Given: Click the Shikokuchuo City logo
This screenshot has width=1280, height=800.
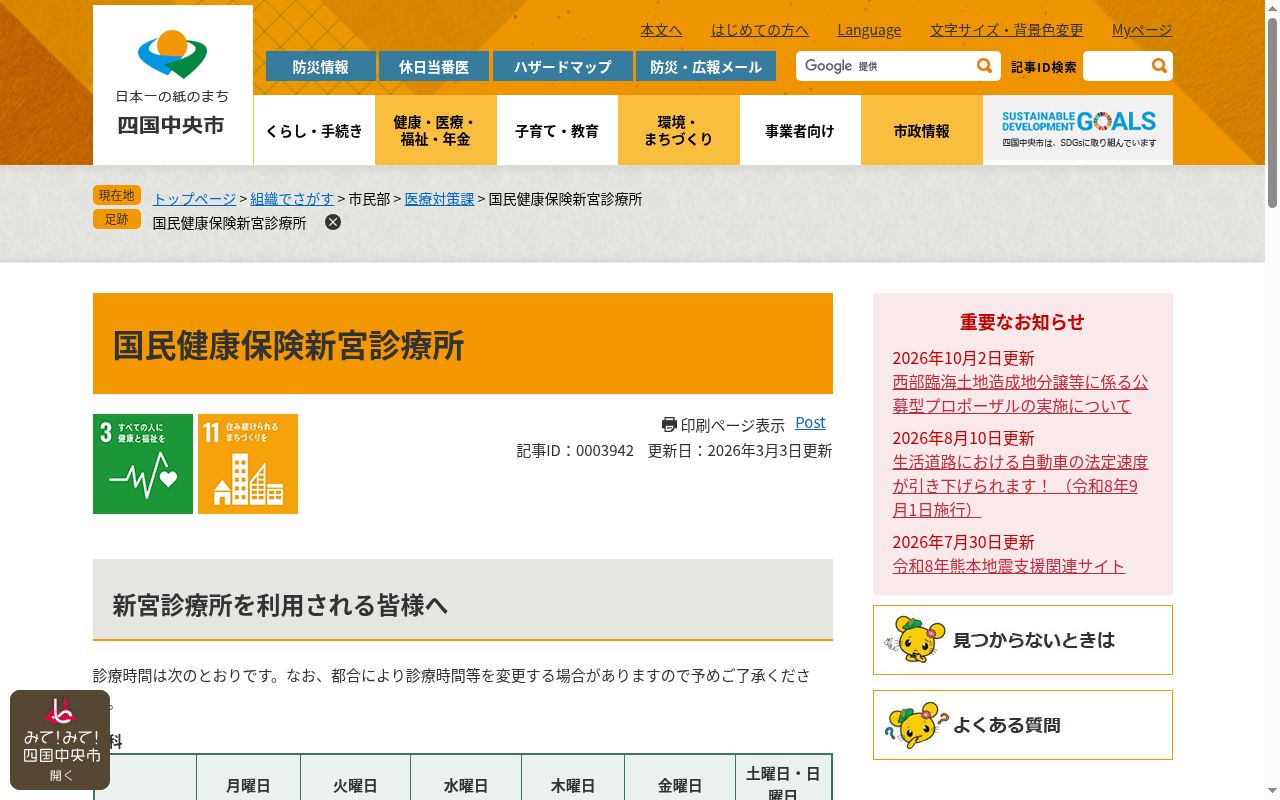Looking at the screenshot, I should [173, 85].
